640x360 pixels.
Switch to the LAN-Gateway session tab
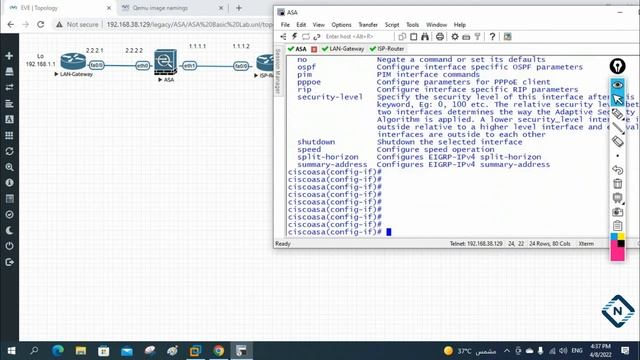[x=343, y=49]
